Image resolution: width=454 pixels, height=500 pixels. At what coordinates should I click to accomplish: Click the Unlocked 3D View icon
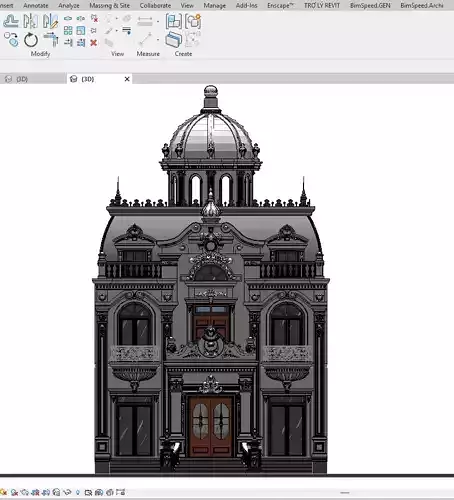click(x=56, y=492)
